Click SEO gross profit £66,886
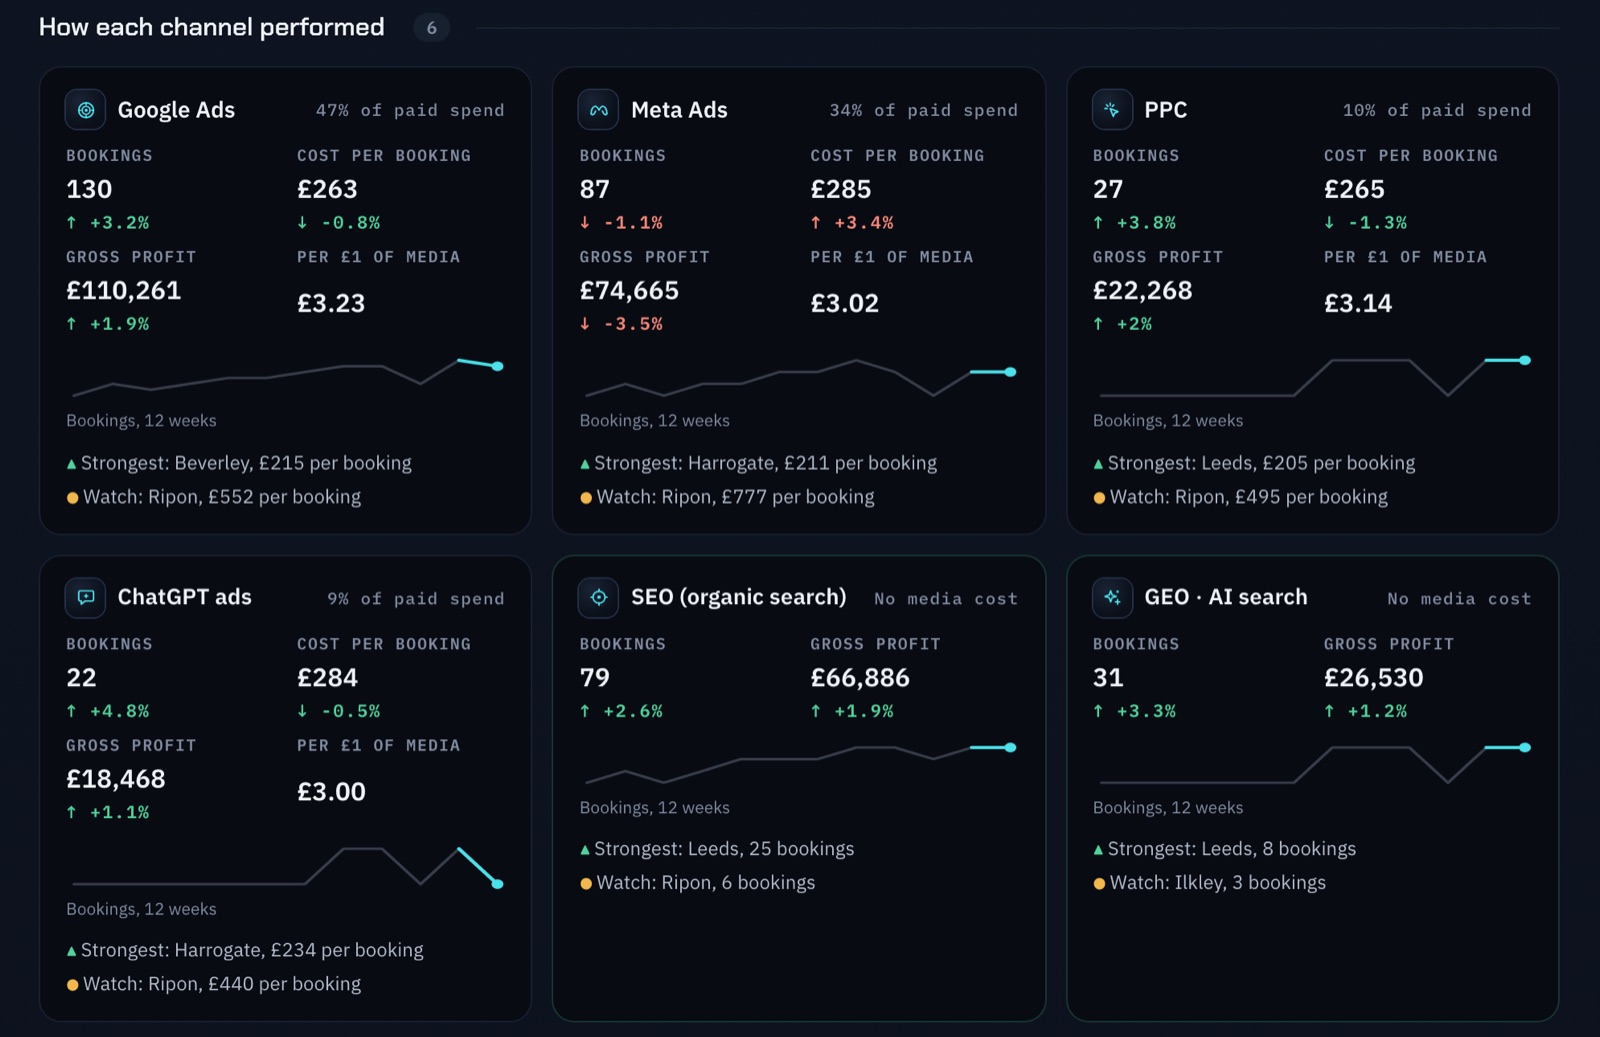This screenshot has height=1037, width=1600. (860, 678)
